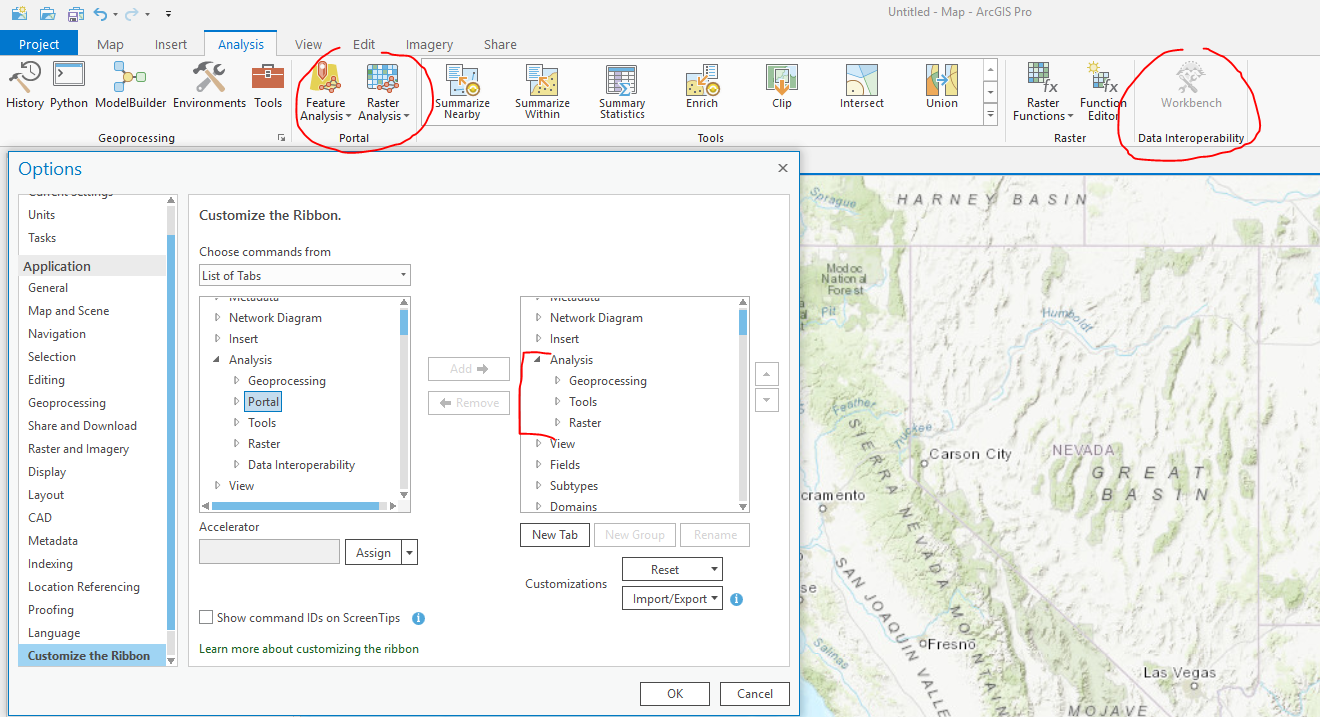Screen dimensions: 1320x717
Task: Click the info icon beside ScreenTips checkbox
Action: tap(419, 618)
